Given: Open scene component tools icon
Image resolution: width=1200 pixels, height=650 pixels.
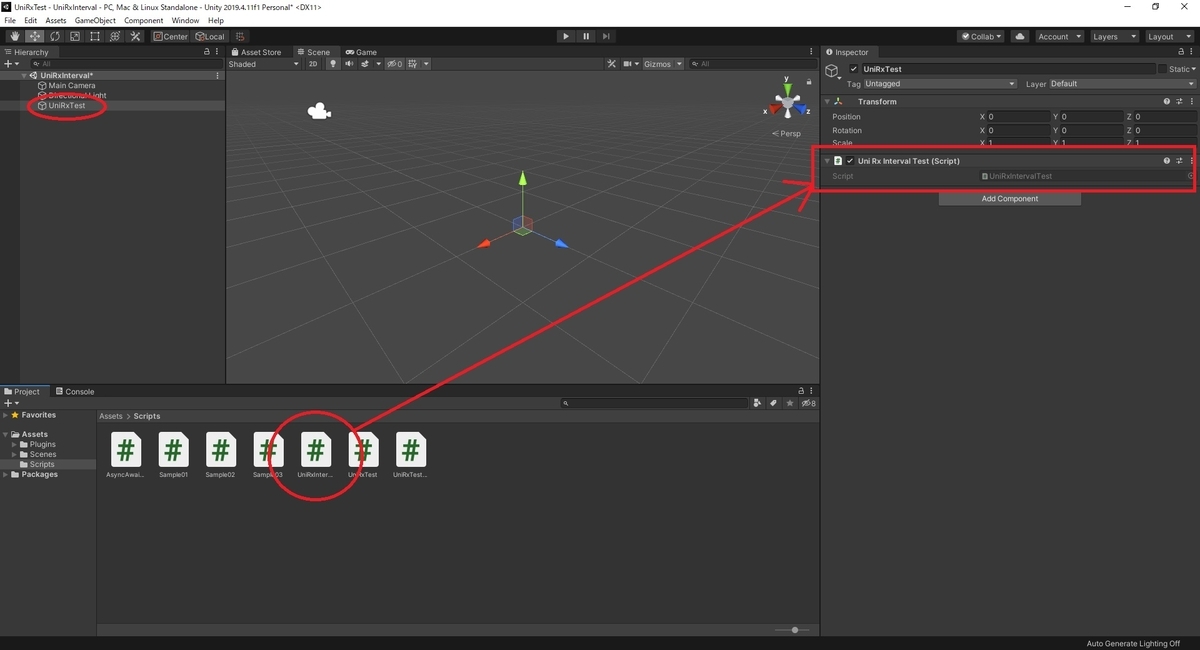Looking at the screenshot, I should [x=613, y=64].
